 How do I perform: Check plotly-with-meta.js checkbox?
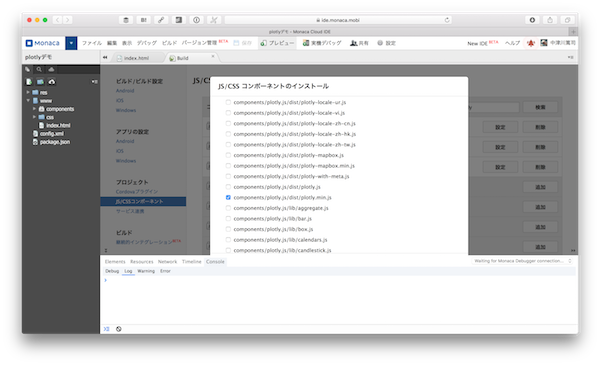pos(228,176)
